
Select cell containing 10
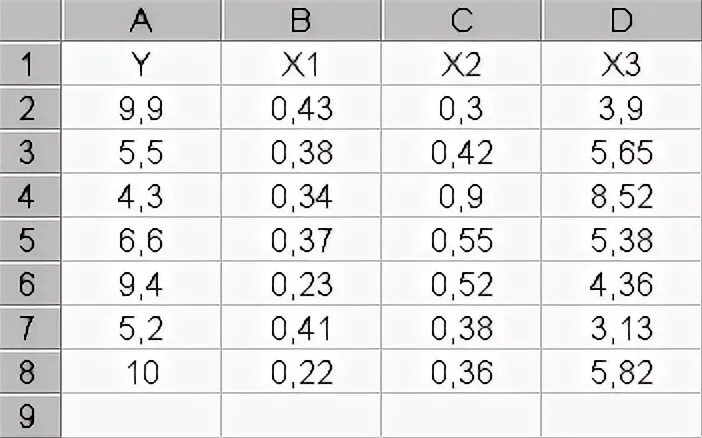pyautogui.click(x=141, y=372)
